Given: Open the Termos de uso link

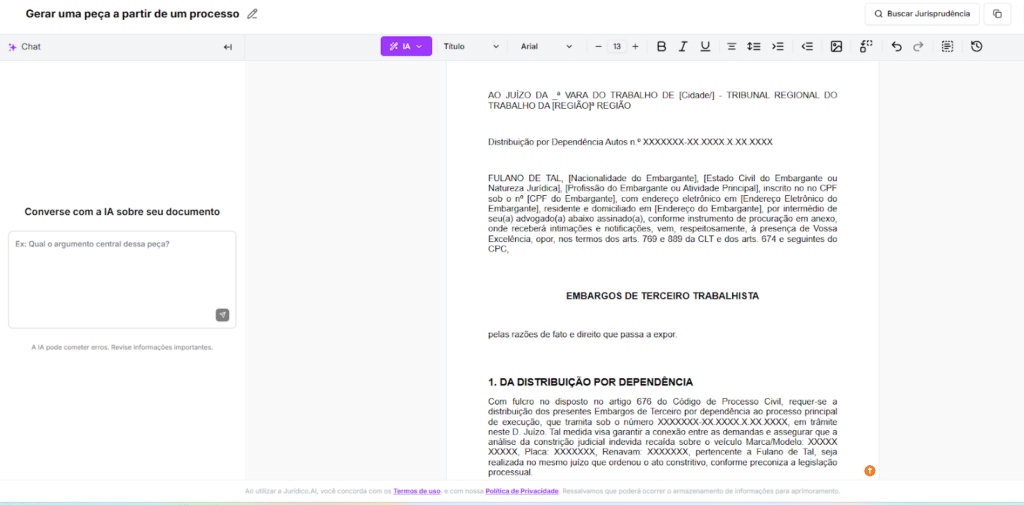Looking at the screenshot, I should tap(417, 491).
